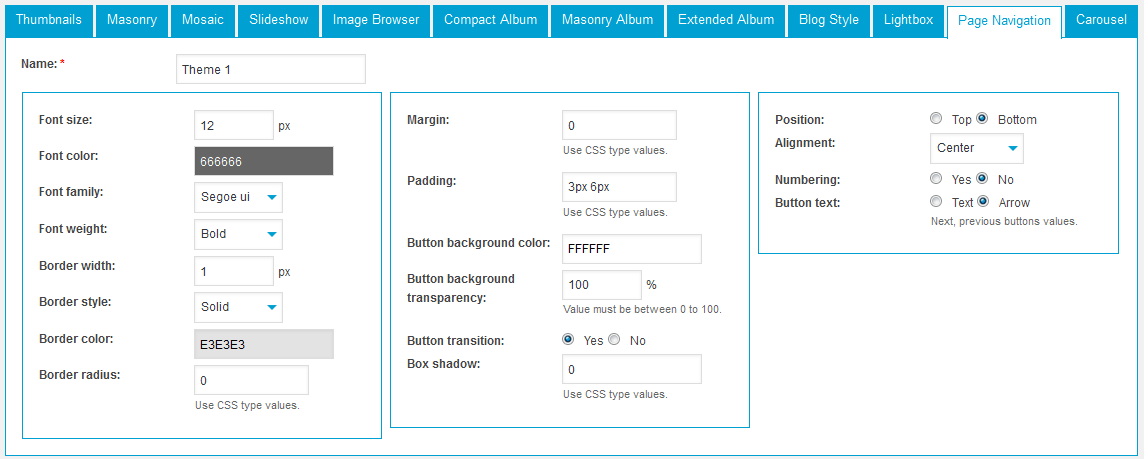The image size is (1144, 459).
Task: Choose Text for Button text
Action: (936, 202)
